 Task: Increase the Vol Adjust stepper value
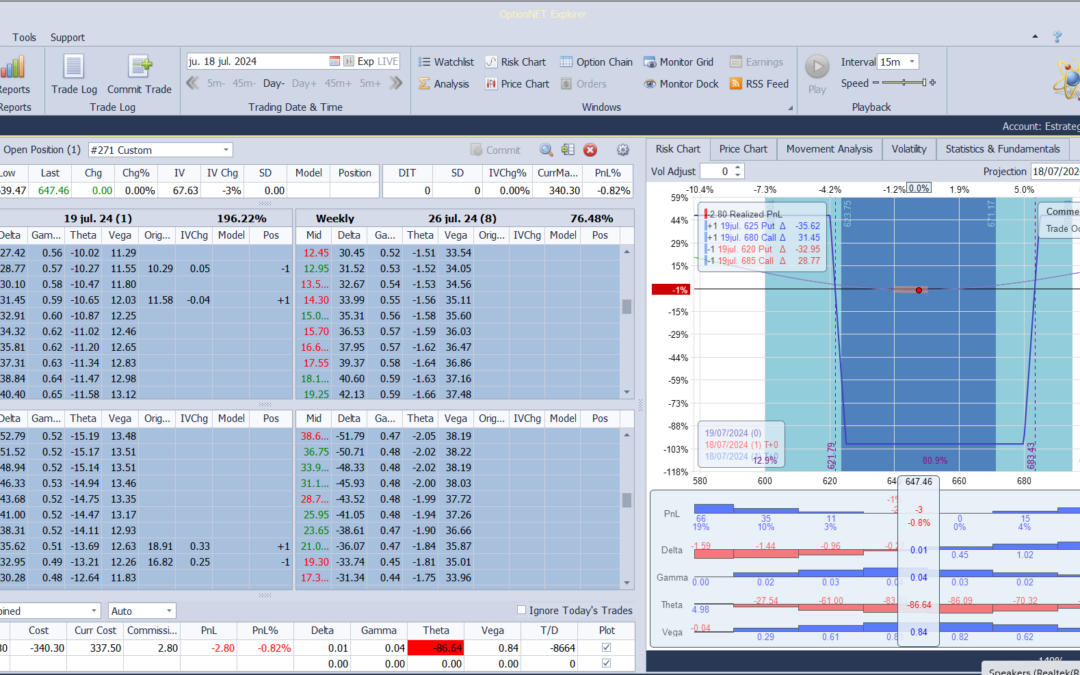(x=738, y=167)
